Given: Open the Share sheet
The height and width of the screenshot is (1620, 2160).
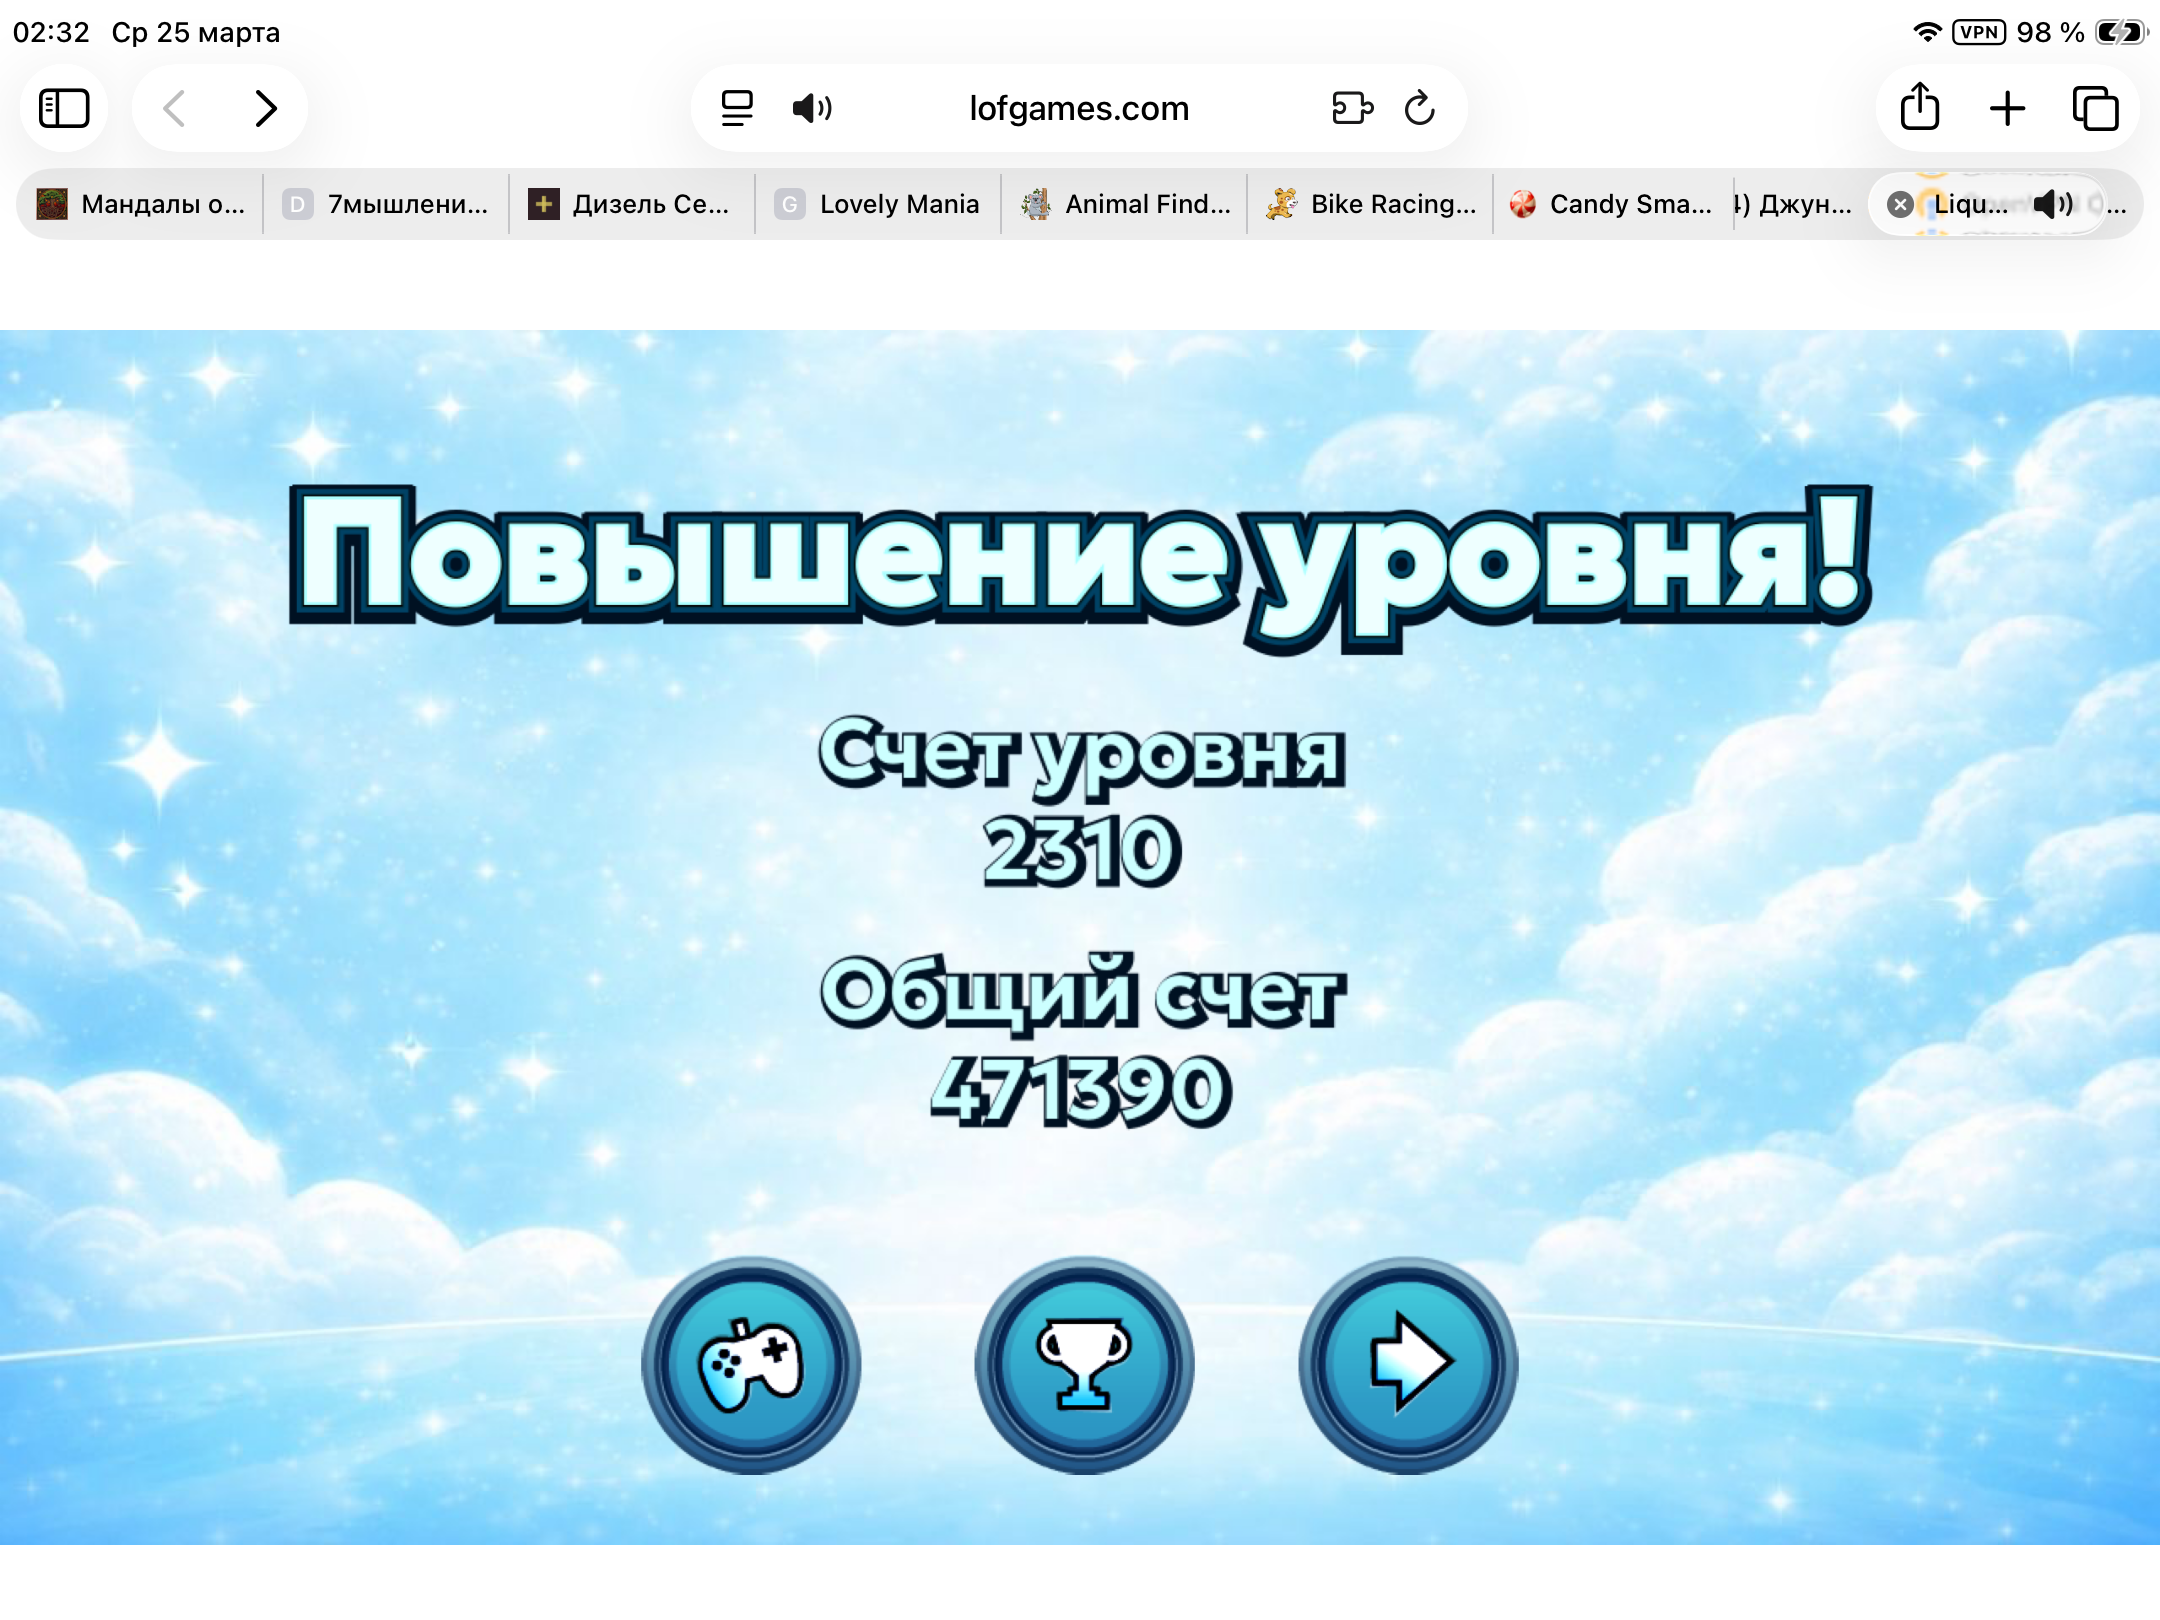Looking at the screenshot, I should point(1919,108).
